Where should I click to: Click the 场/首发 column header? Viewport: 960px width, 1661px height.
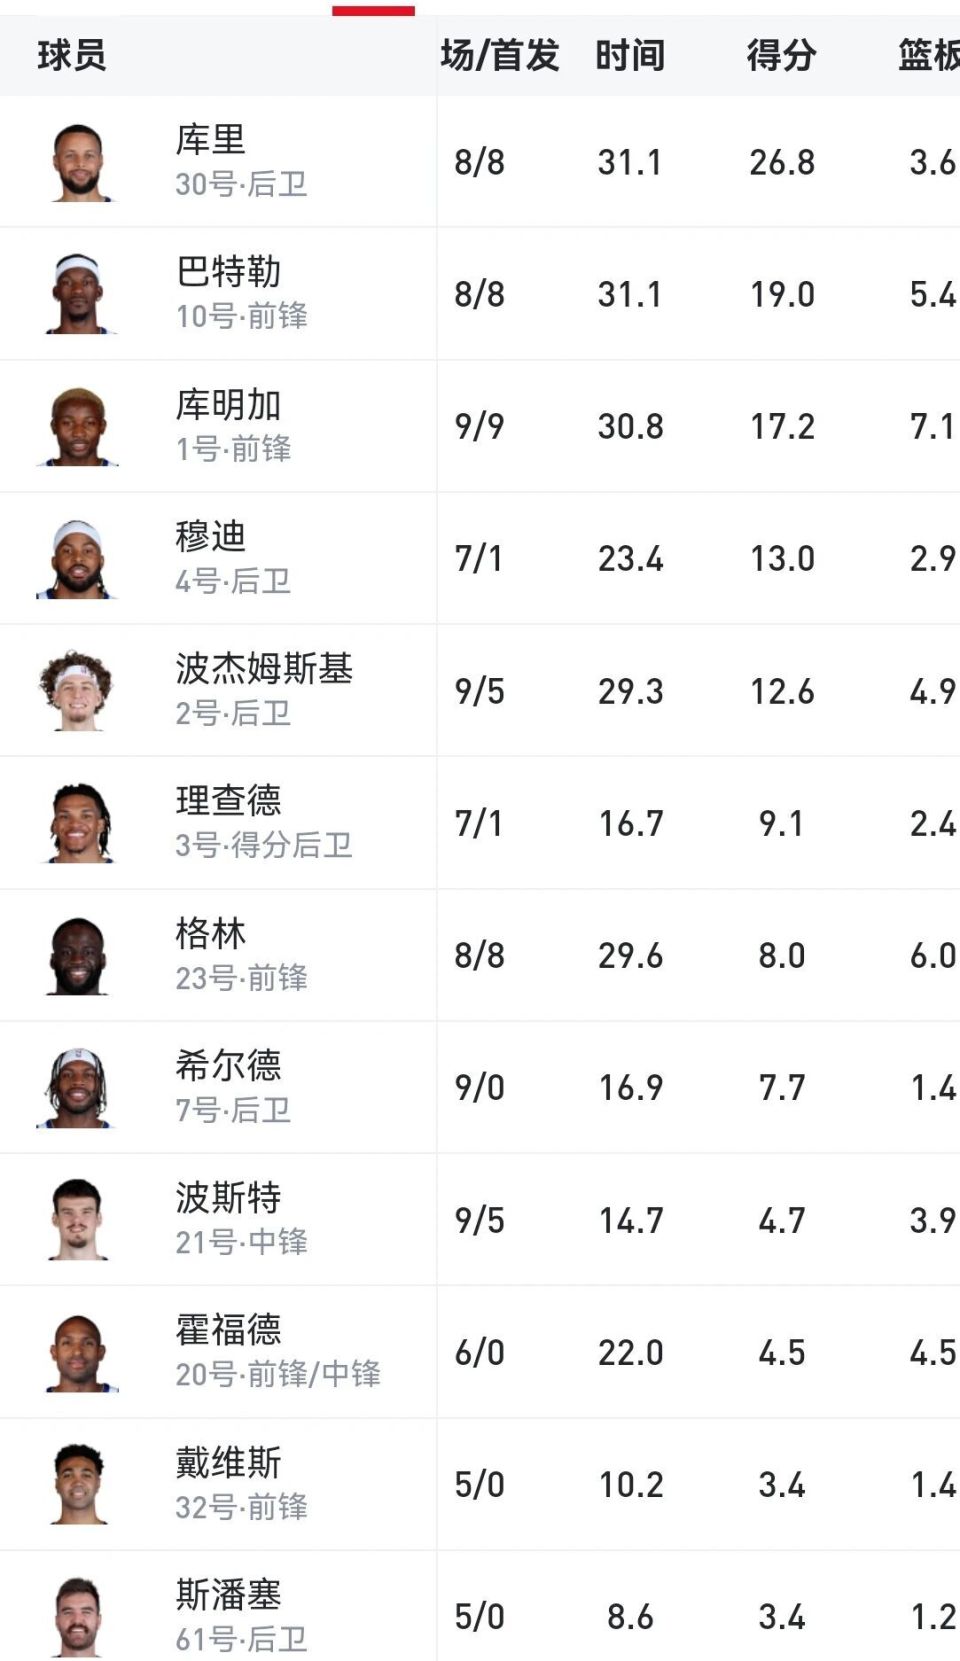pos(500,56)
